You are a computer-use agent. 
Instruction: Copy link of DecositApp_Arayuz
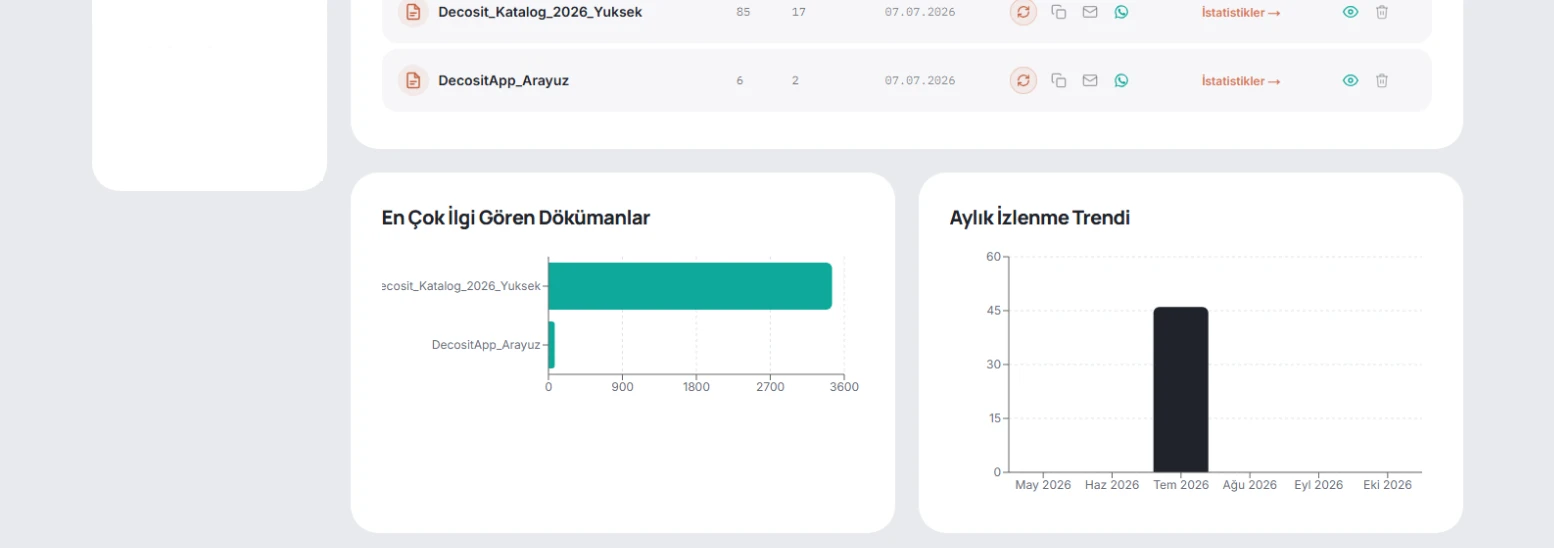[x=1059, y=80]
